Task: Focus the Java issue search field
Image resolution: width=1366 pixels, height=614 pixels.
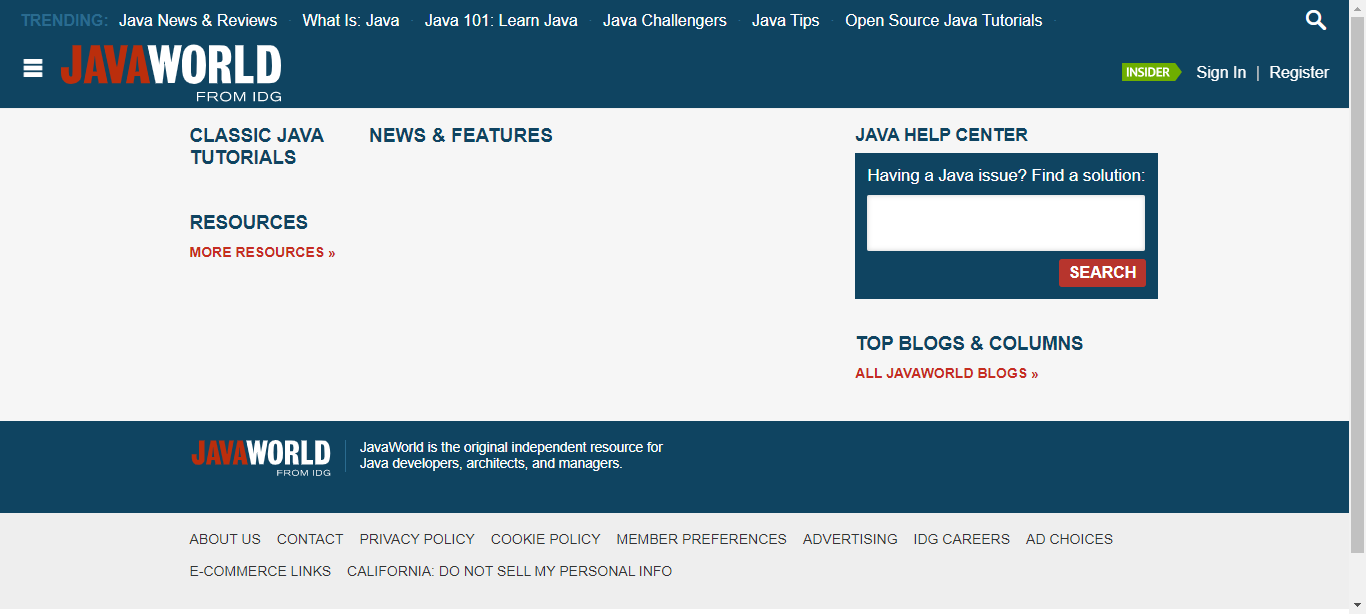Action: [1006, 223]
